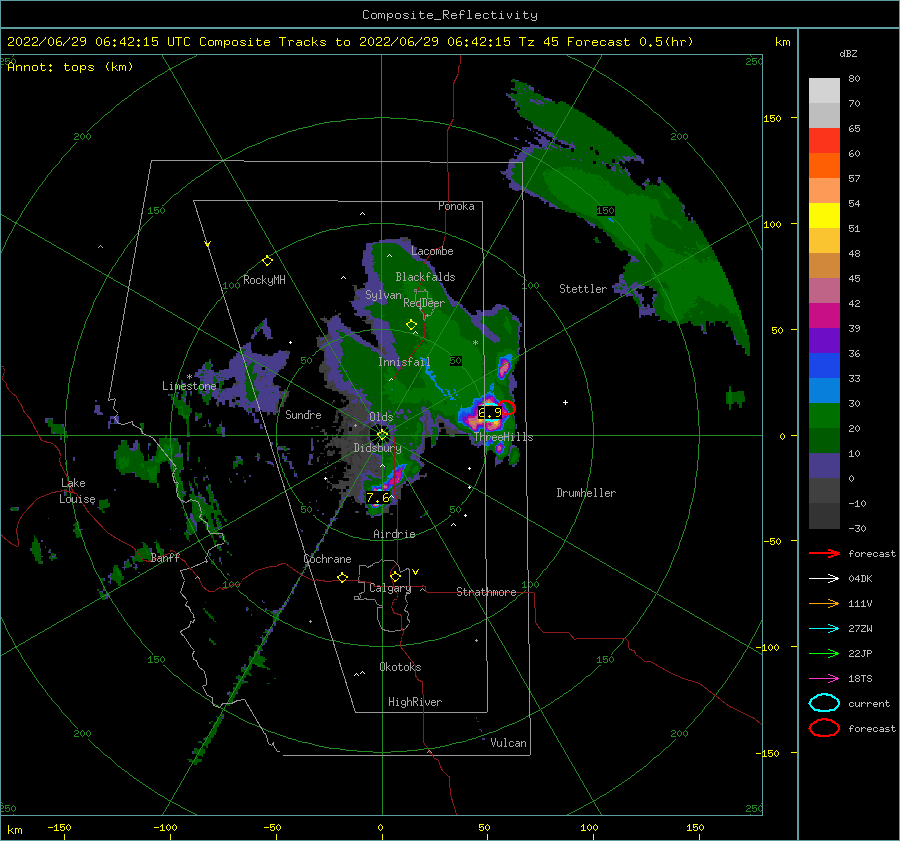Click the red forecast ellipse legend
The height and width of the screenshot is (841, 900).
click(824, 728)
